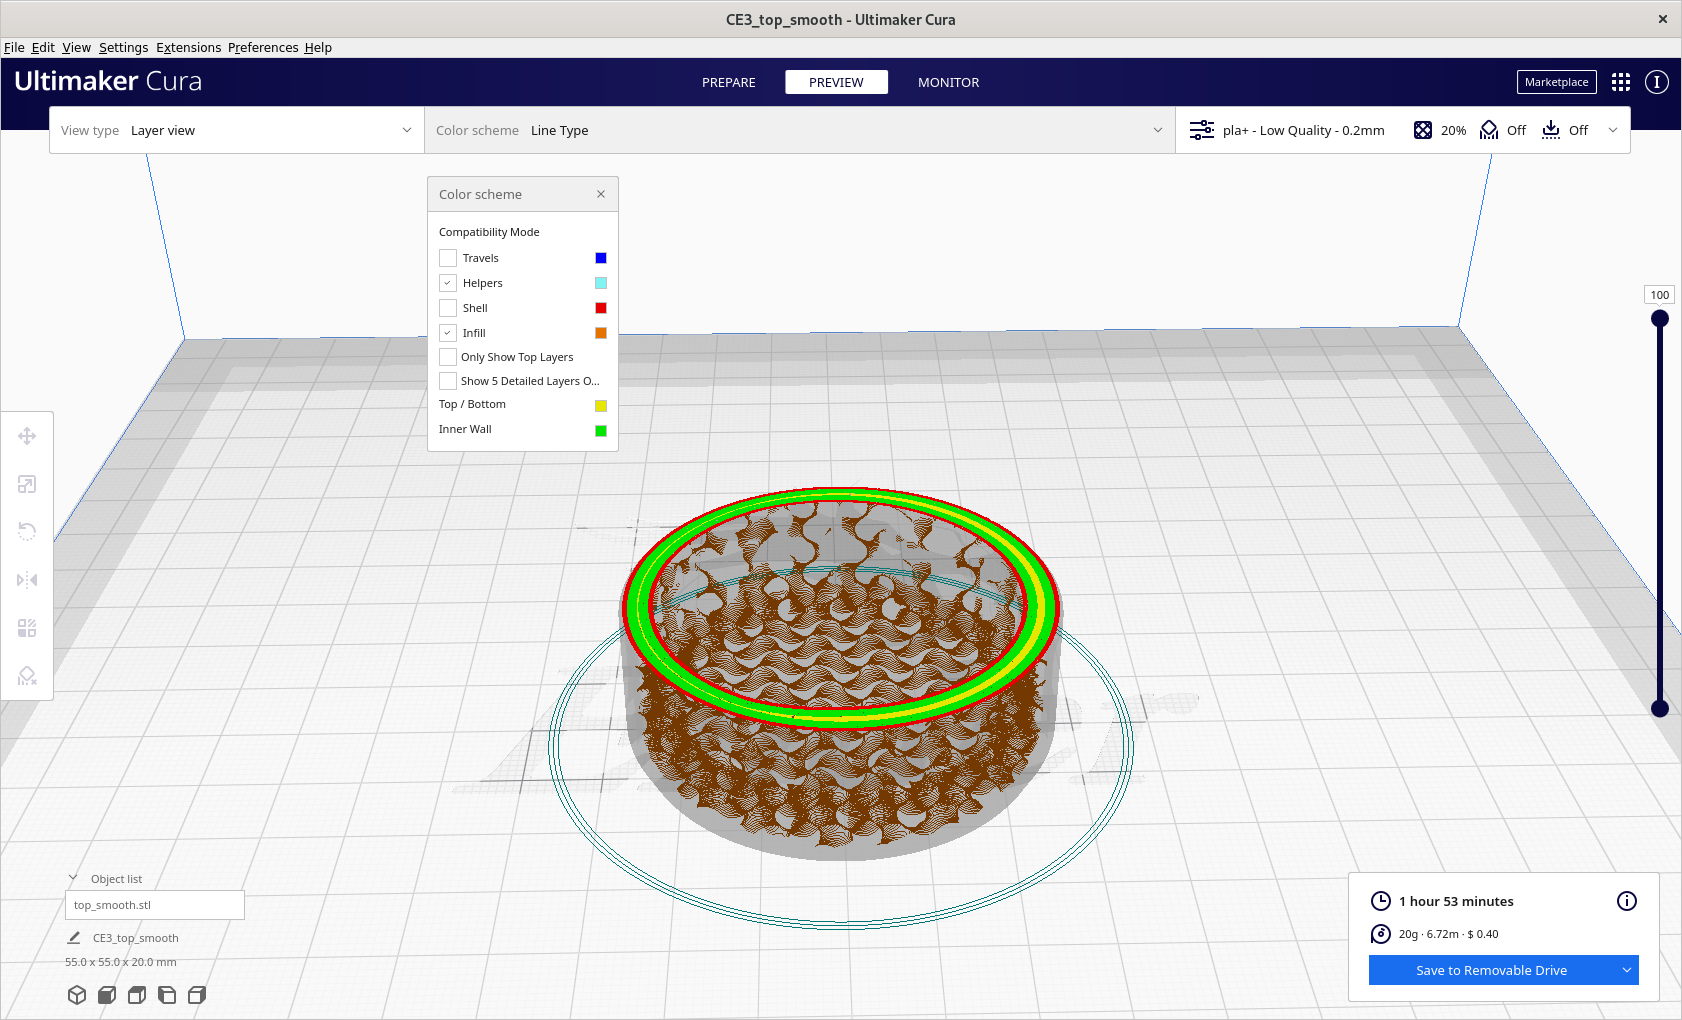This screenshot has width=1682, height=1020.
Task: Select the Scale tool in left toolbar
Action: click(27, 484)
